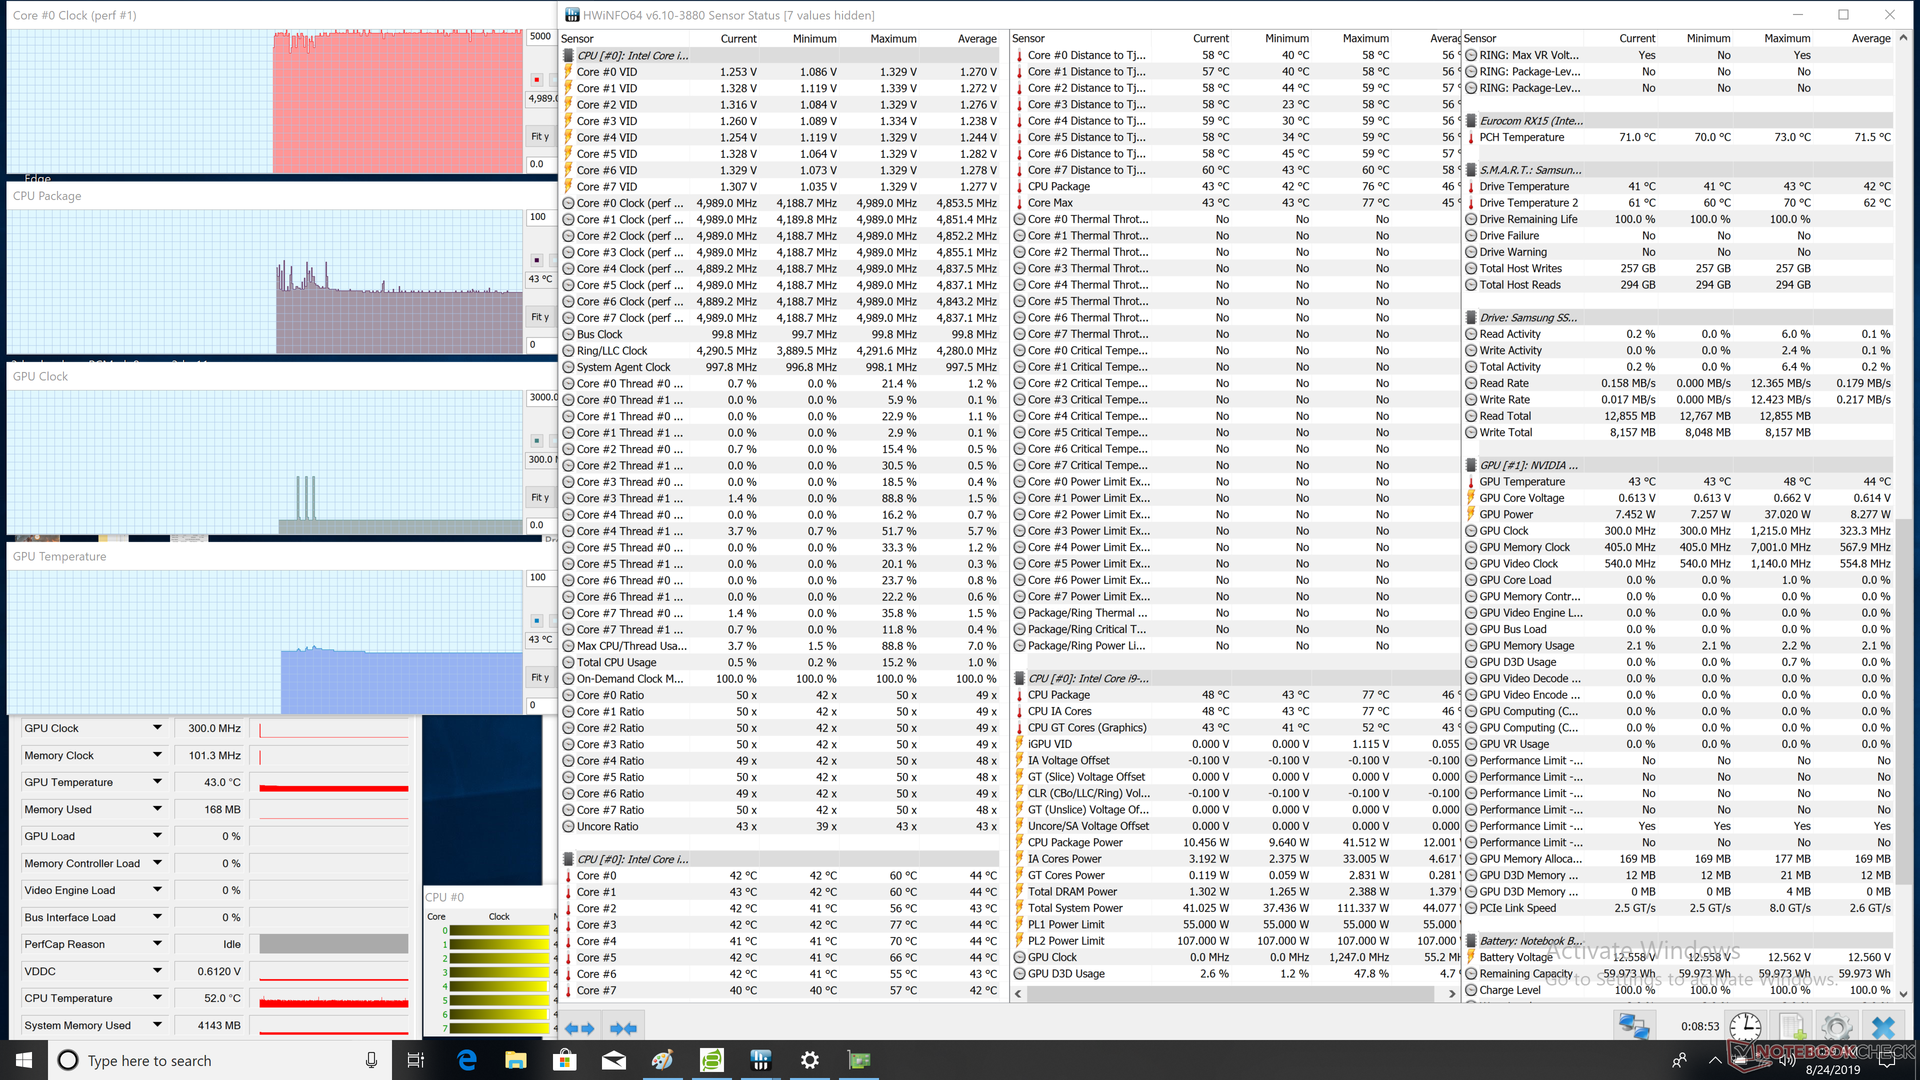Screen dimensions: 1920x1080
Task: Close sensors with the blue X icon
Action: (1883, 1027)
